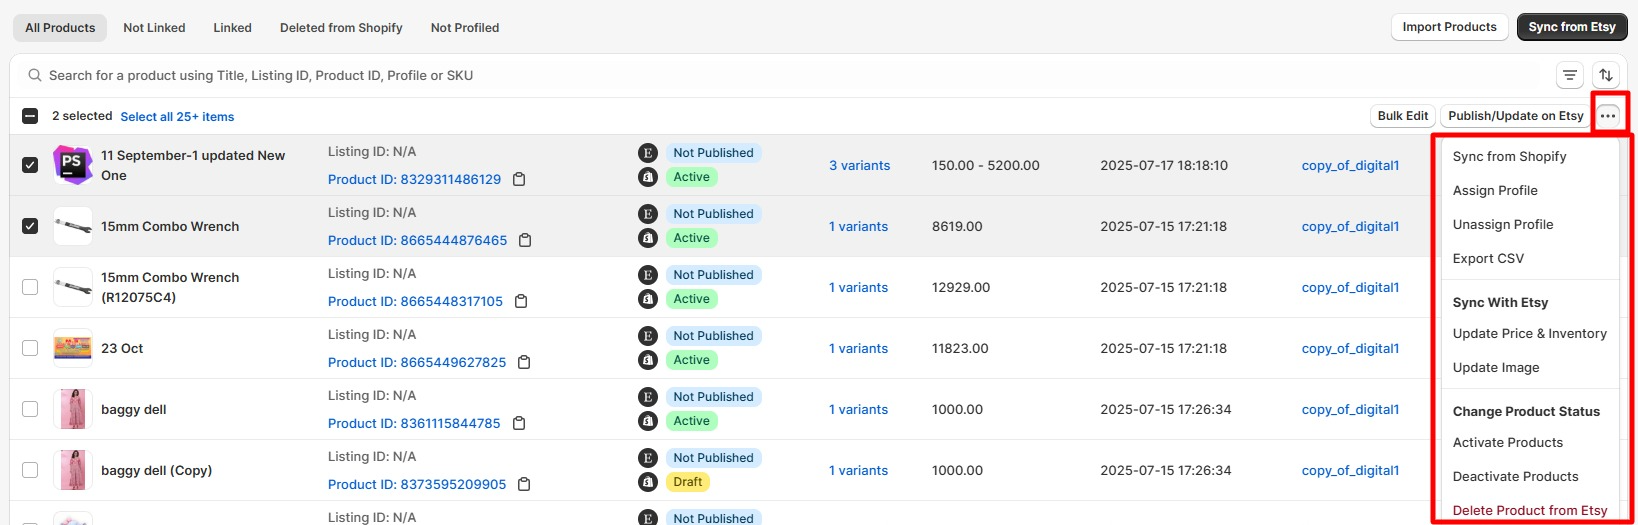Check the 15mm Combo Wrench (R12075C4) product

(30, 287)
